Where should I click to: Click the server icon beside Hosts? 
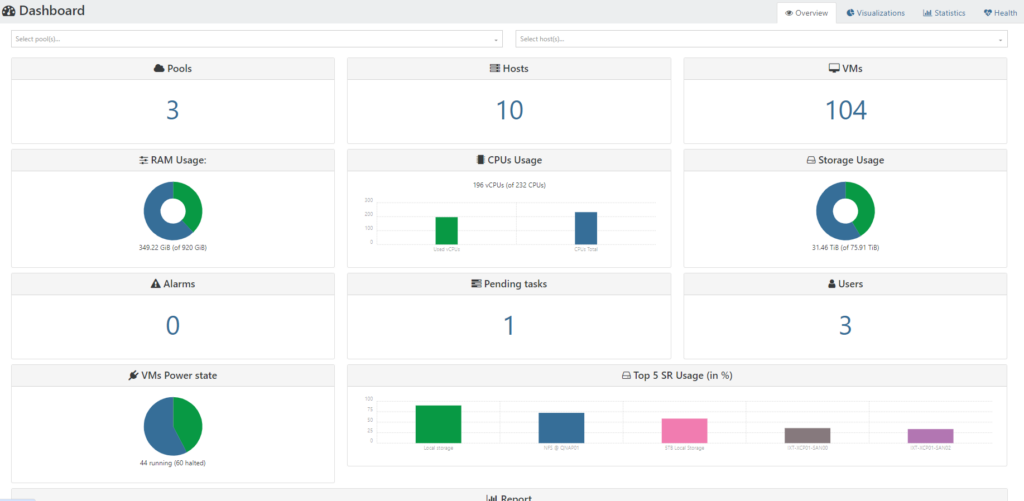(x=494, y=69)
